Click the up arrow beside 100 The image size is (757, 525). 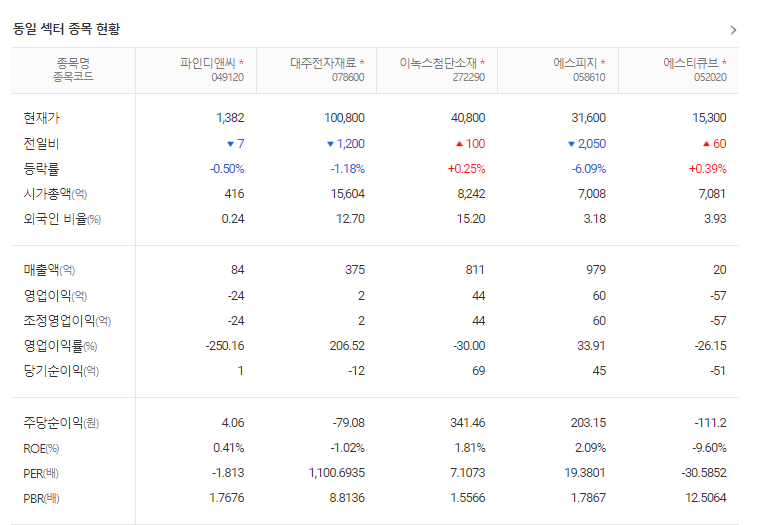pyautogui.click(x=459, y=143)
